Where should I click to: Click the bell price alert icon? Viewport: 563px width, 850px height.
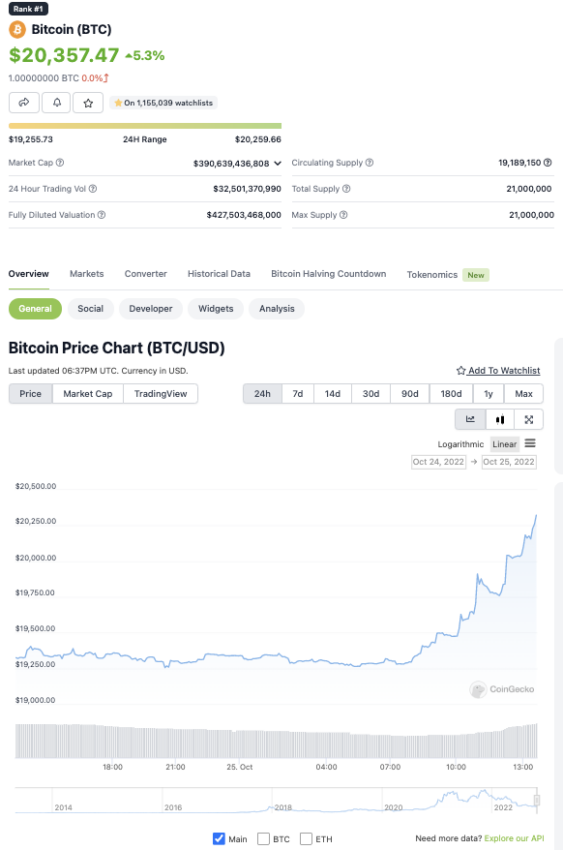(56, 102)
